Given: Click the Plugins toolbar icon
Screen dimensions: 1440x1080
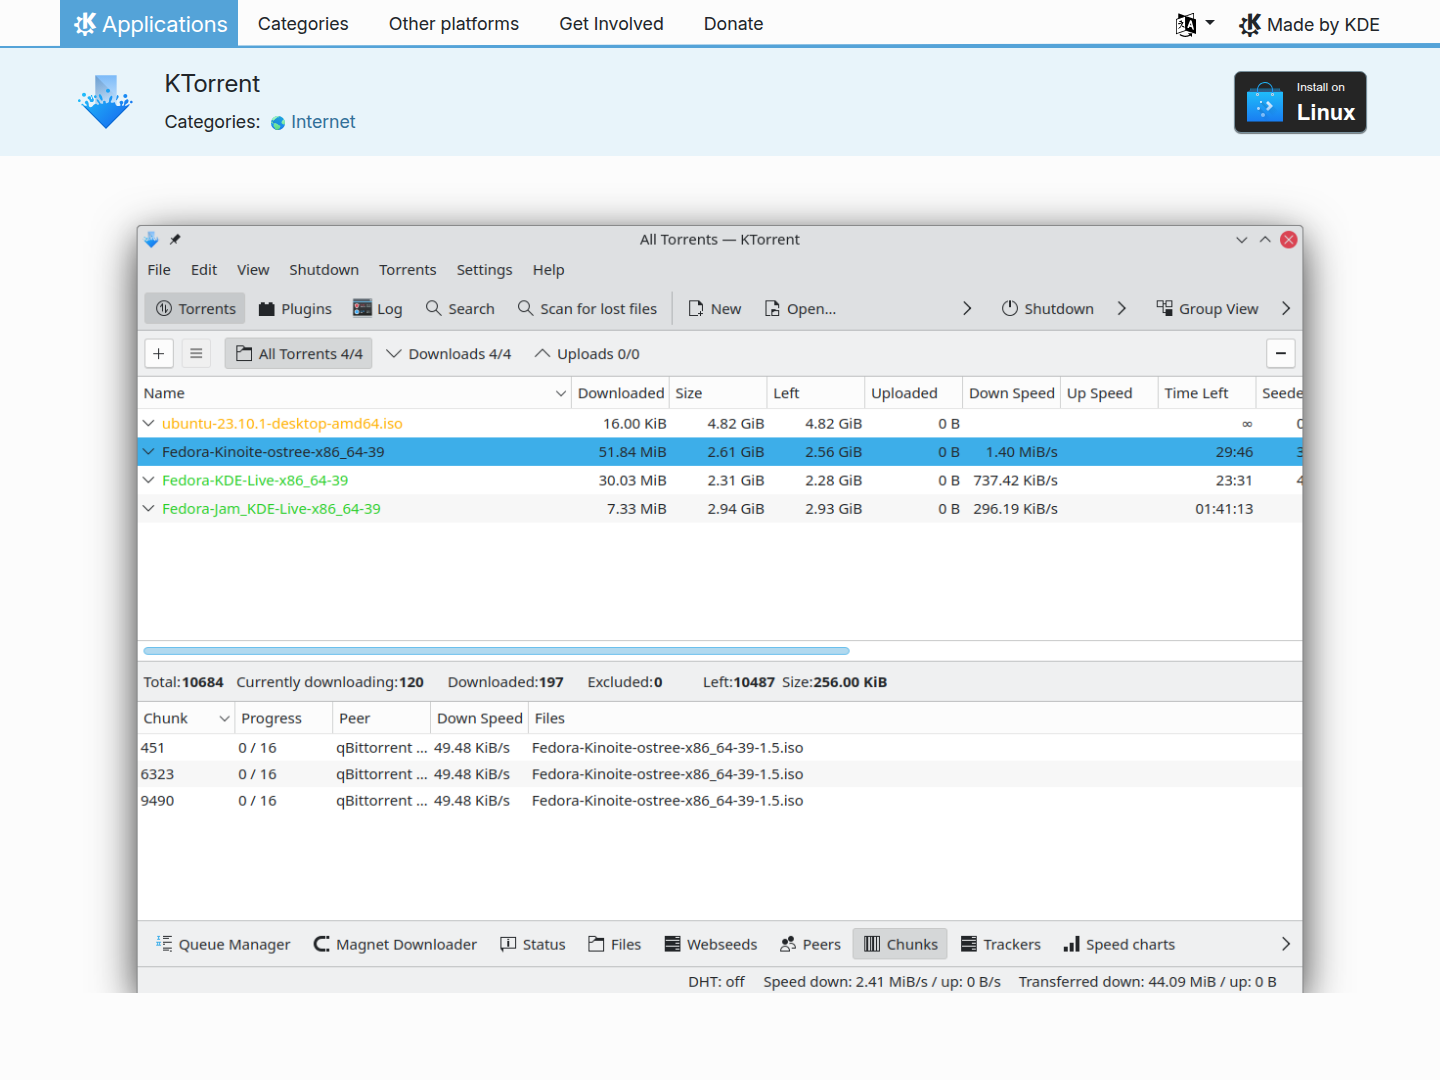Looking at the screenshot, I should (x=267, y=309).
